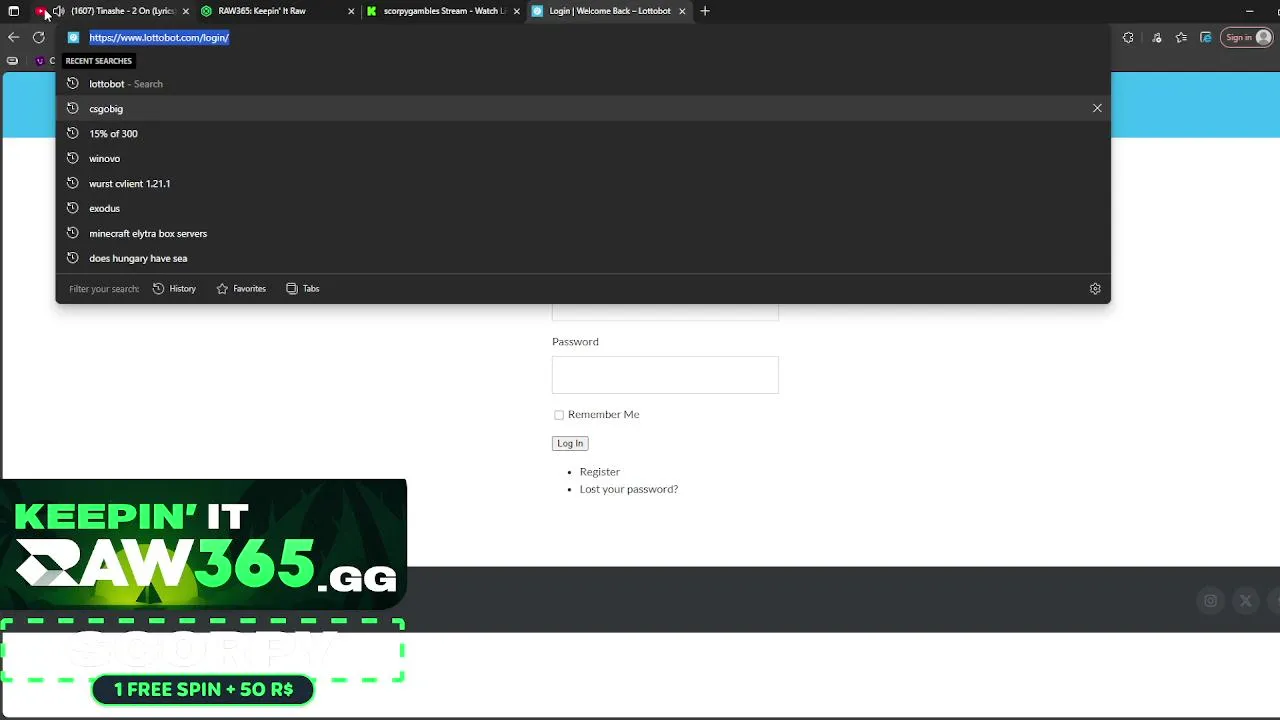Image resolution: width=1280 pixels, height=720 pixels.
Task: Click the Log In button
Action: [x=570, y=443]
